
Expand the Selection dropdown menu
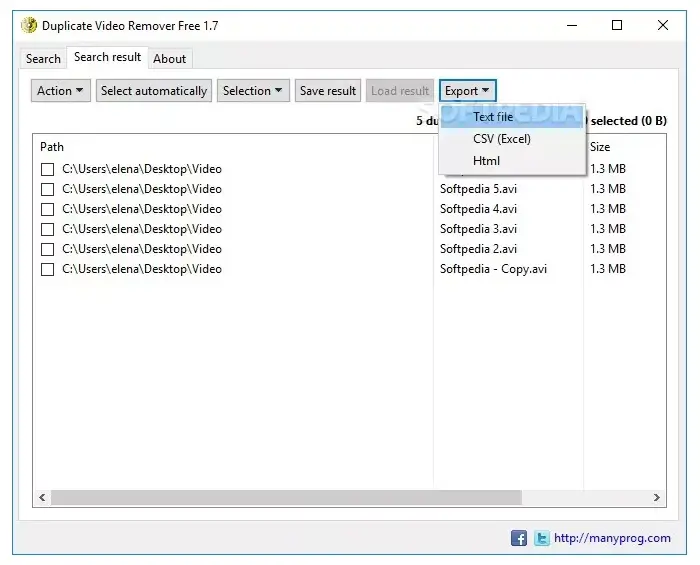254,91
